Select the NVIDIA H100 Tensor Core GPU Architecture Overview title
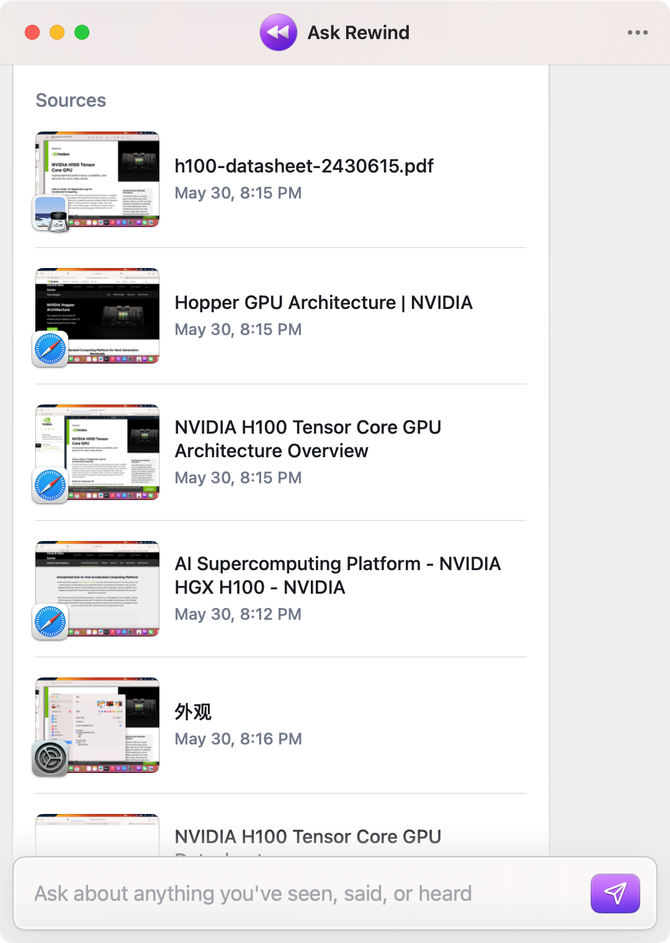 pyautogui.click(x=308, y=439)
